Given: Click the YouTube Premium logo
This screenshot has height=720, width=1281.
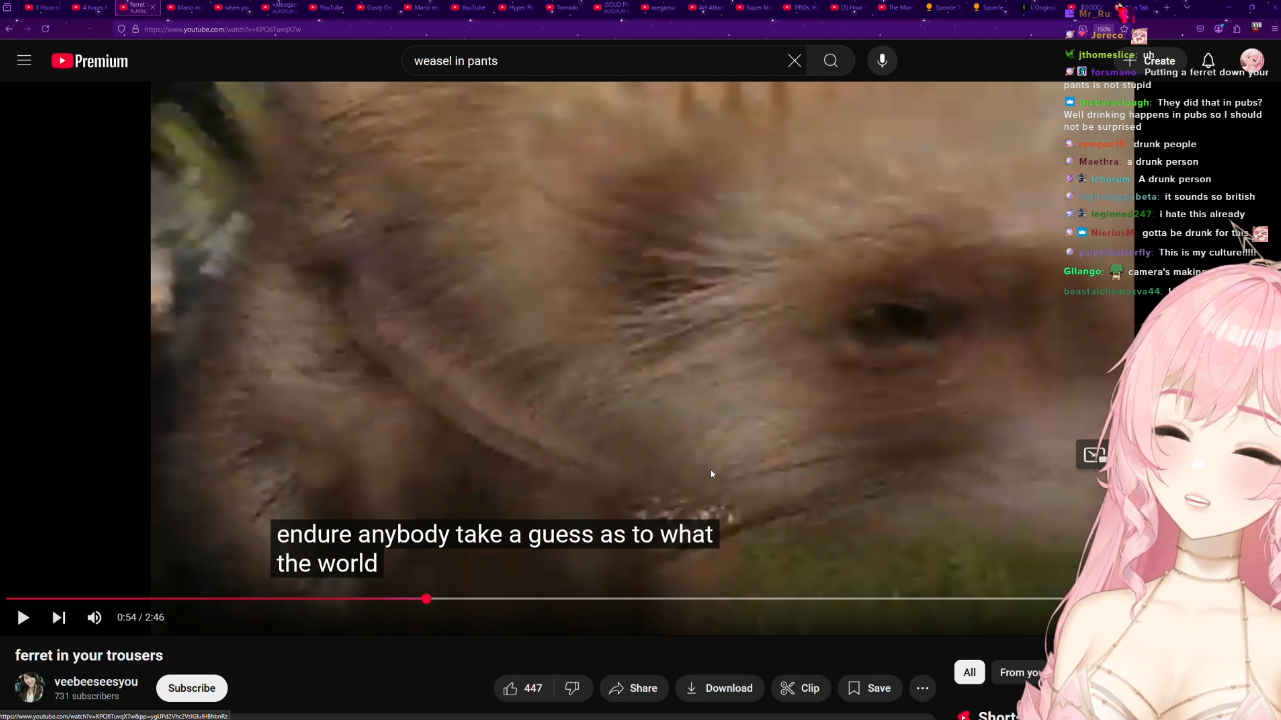Looking at the screenshot, I should [90, 61].
